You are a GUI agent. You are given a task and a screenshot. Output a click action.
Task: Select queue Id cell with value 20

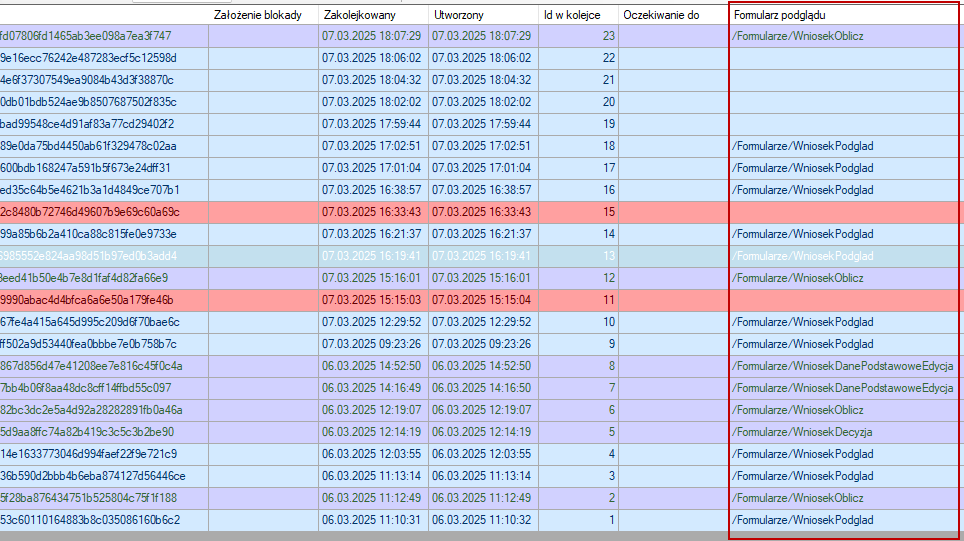click(579, 102)
